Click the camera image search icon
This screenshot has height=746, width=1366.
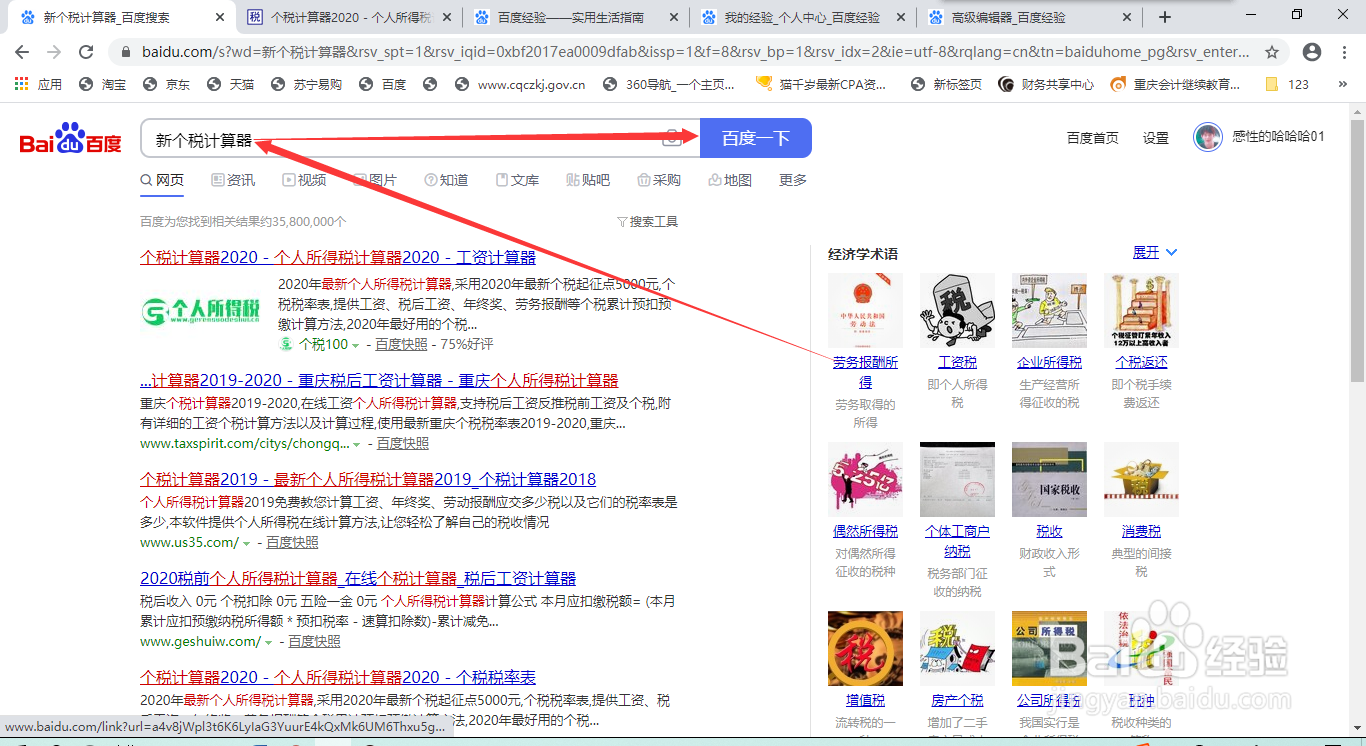click(672, 138)
